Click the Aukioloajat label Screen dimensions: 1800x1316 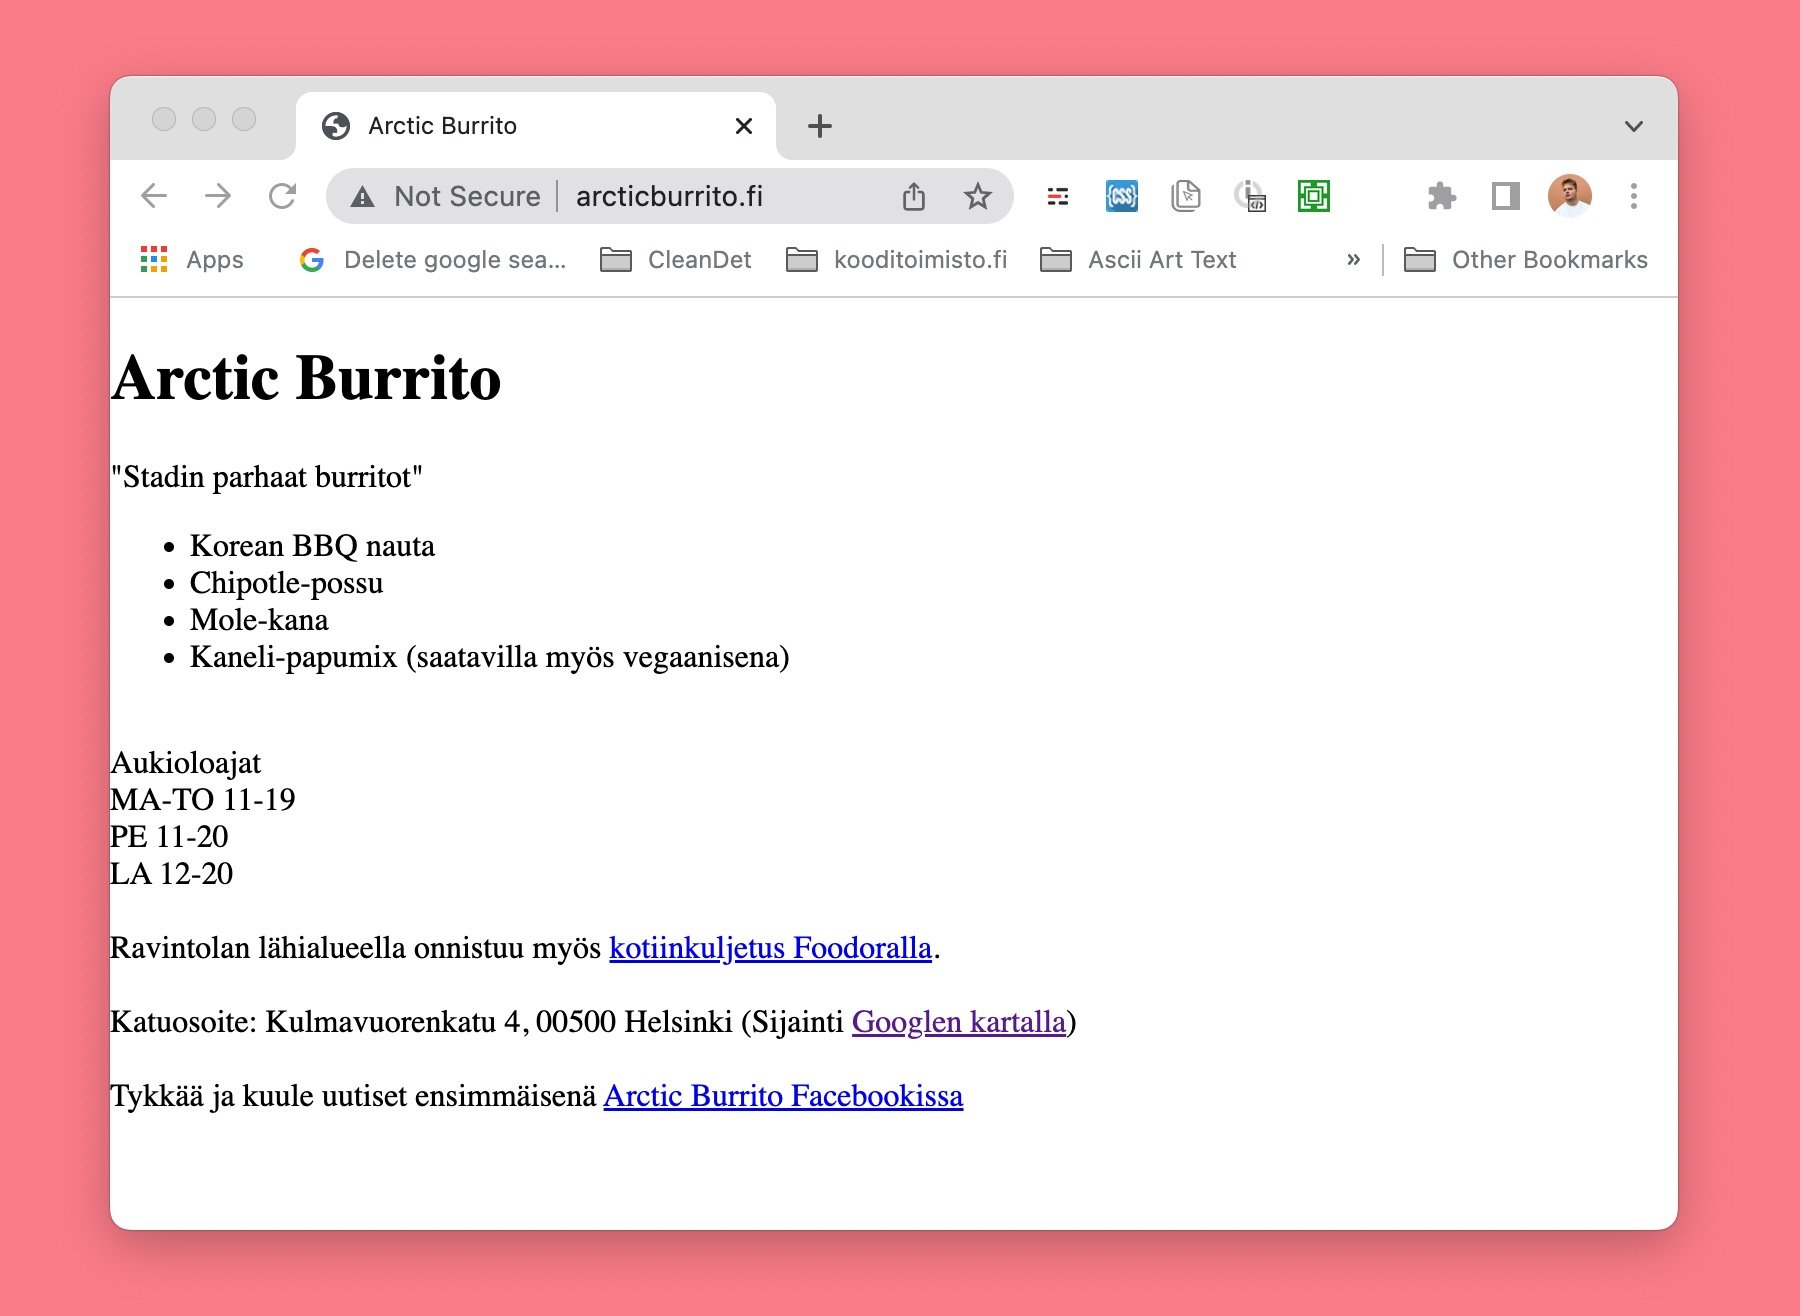click(x=186, y=763)
